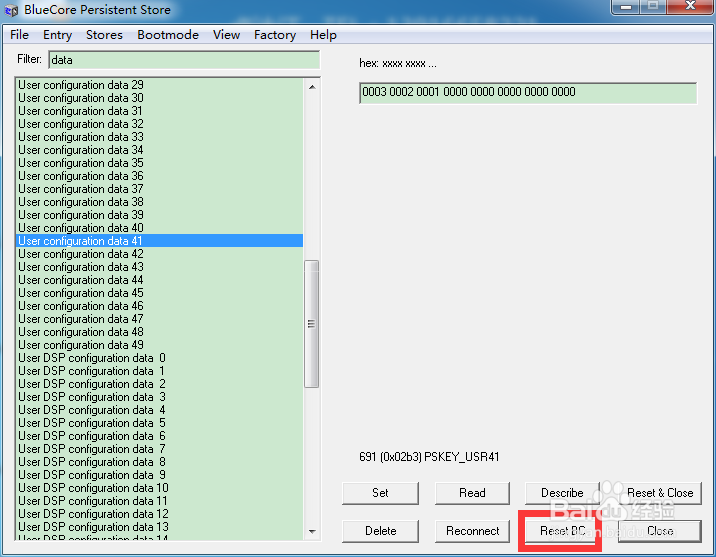Click the Close button beside Reset BC
The image size is (716, 557).
660,531
